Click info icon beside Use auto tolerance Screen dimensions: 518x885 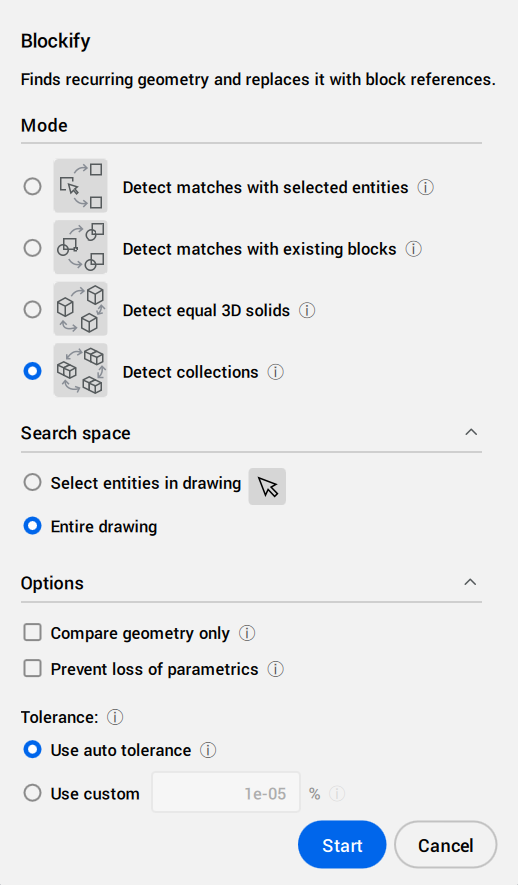coord(208,750)
